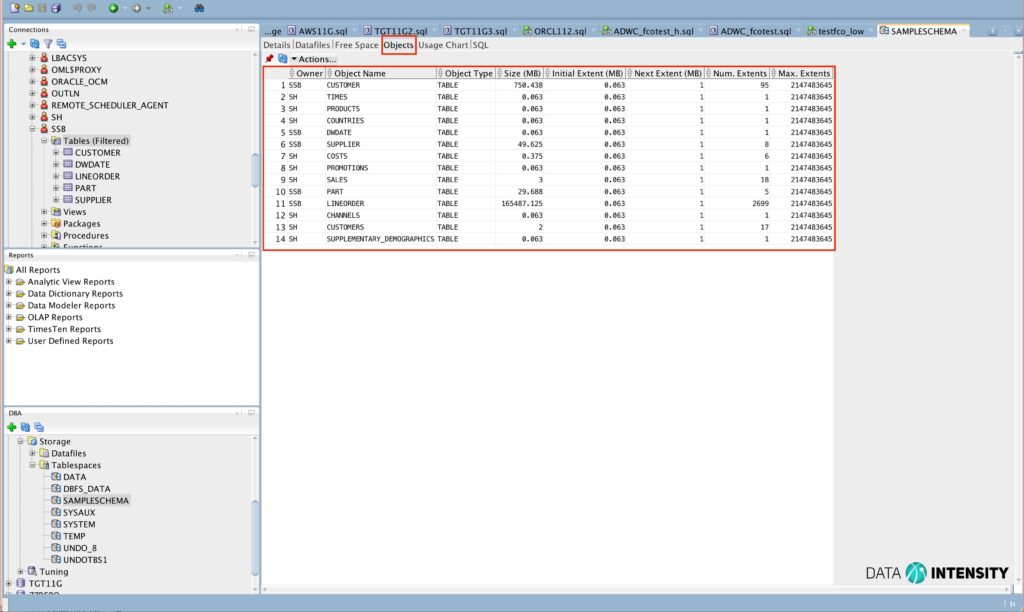Expand the Tuning node in DBA
The image size is (1024, 612).
(x=21, y=571)
